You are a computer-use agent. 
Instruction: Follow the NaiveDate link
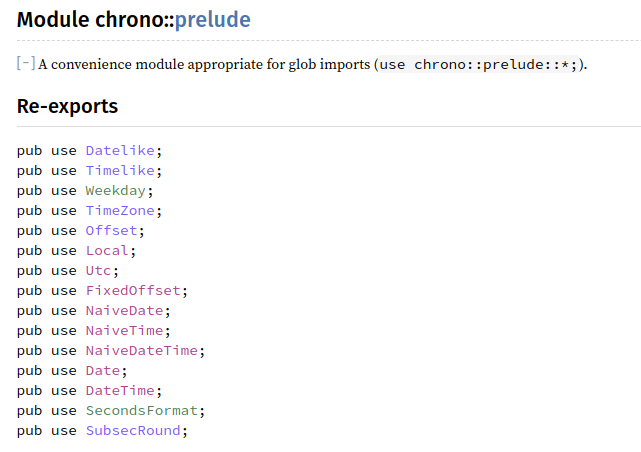coord(125,311)
